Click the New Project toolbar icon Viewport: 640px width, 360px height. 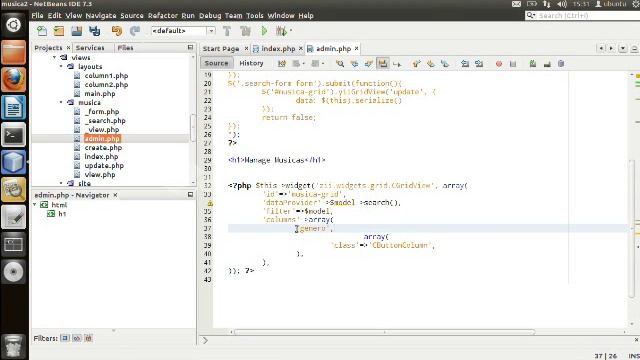(59, 31)
